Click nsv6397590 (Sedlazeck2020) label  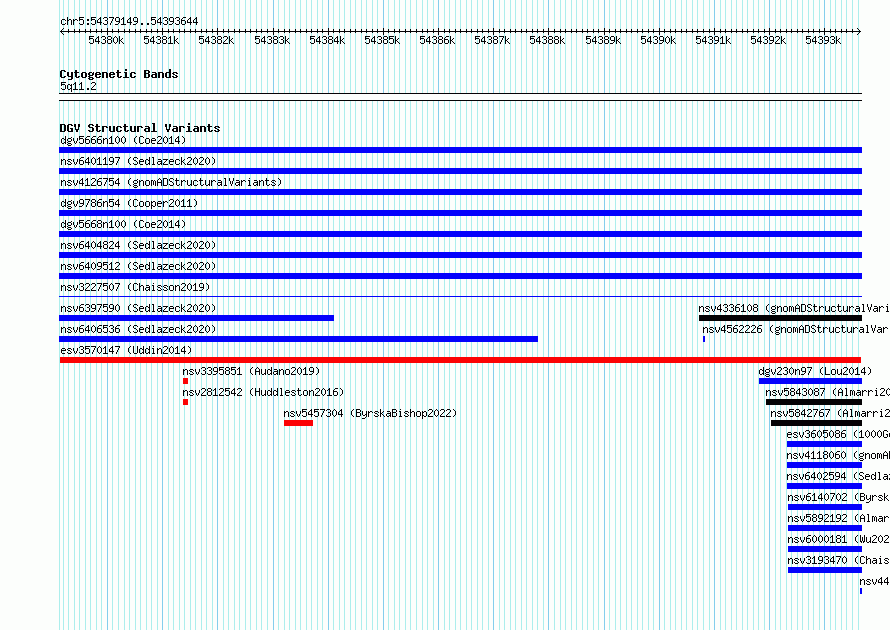pos(138,308)
